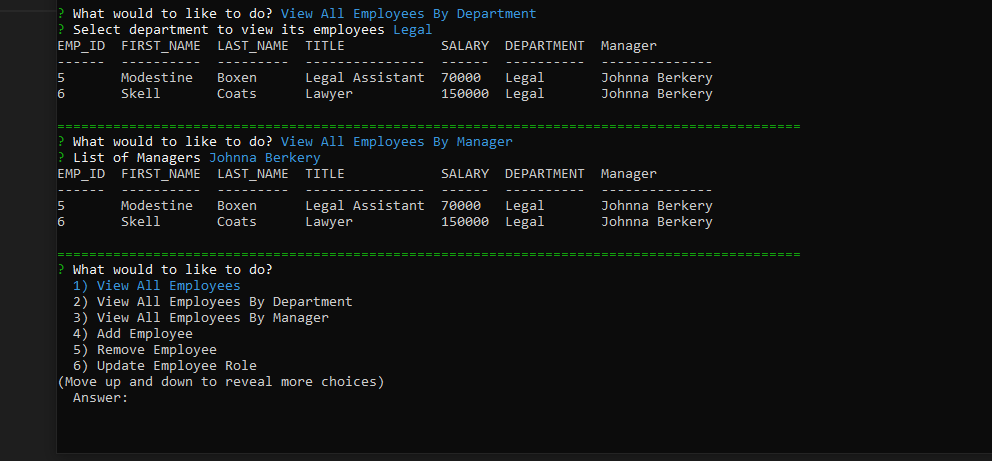992x461 pixels.
Task: Click the last 'What would to like to do?' prompt
Action: point(173,269)
